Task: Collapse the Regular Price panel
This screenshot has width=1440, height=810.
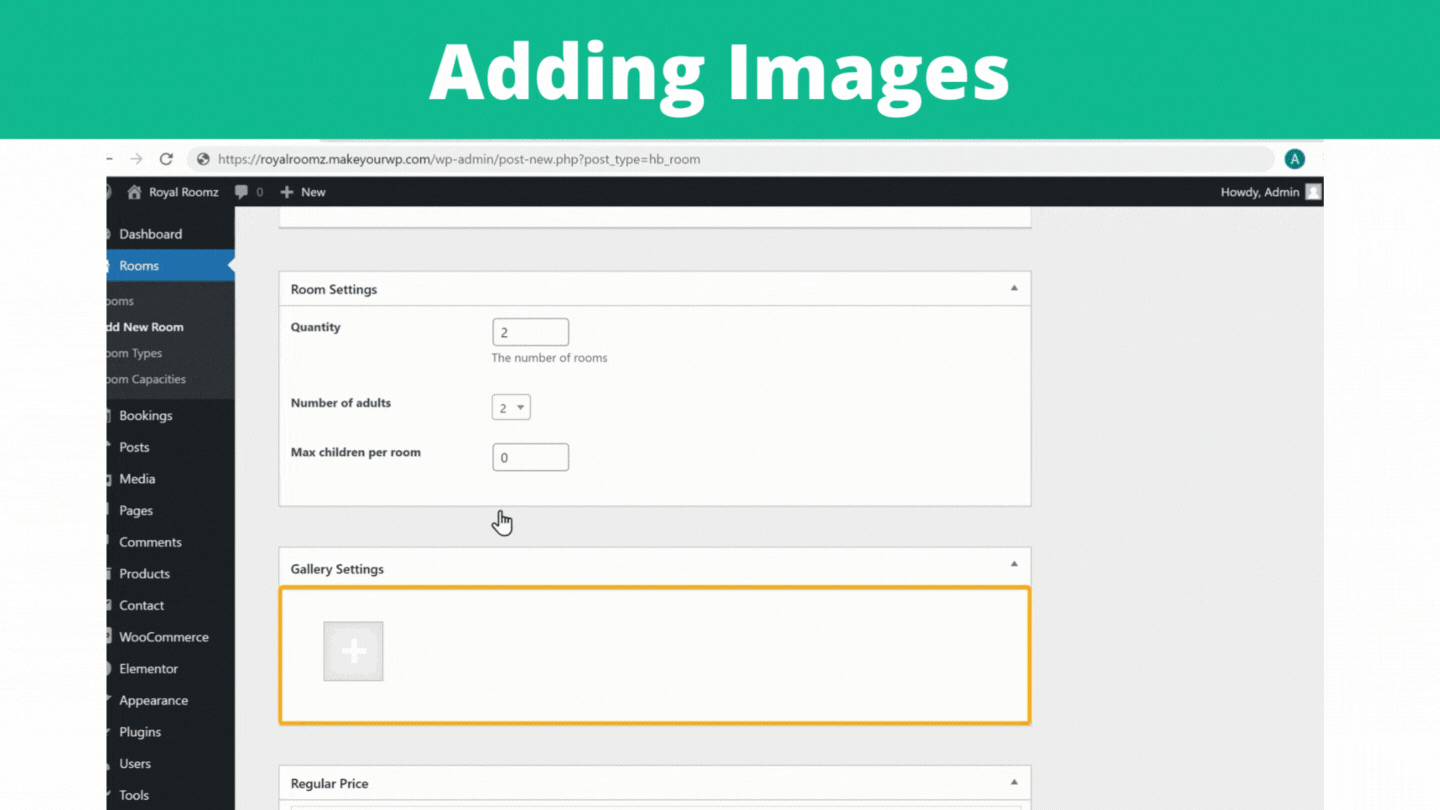Action: [1013, 782]
